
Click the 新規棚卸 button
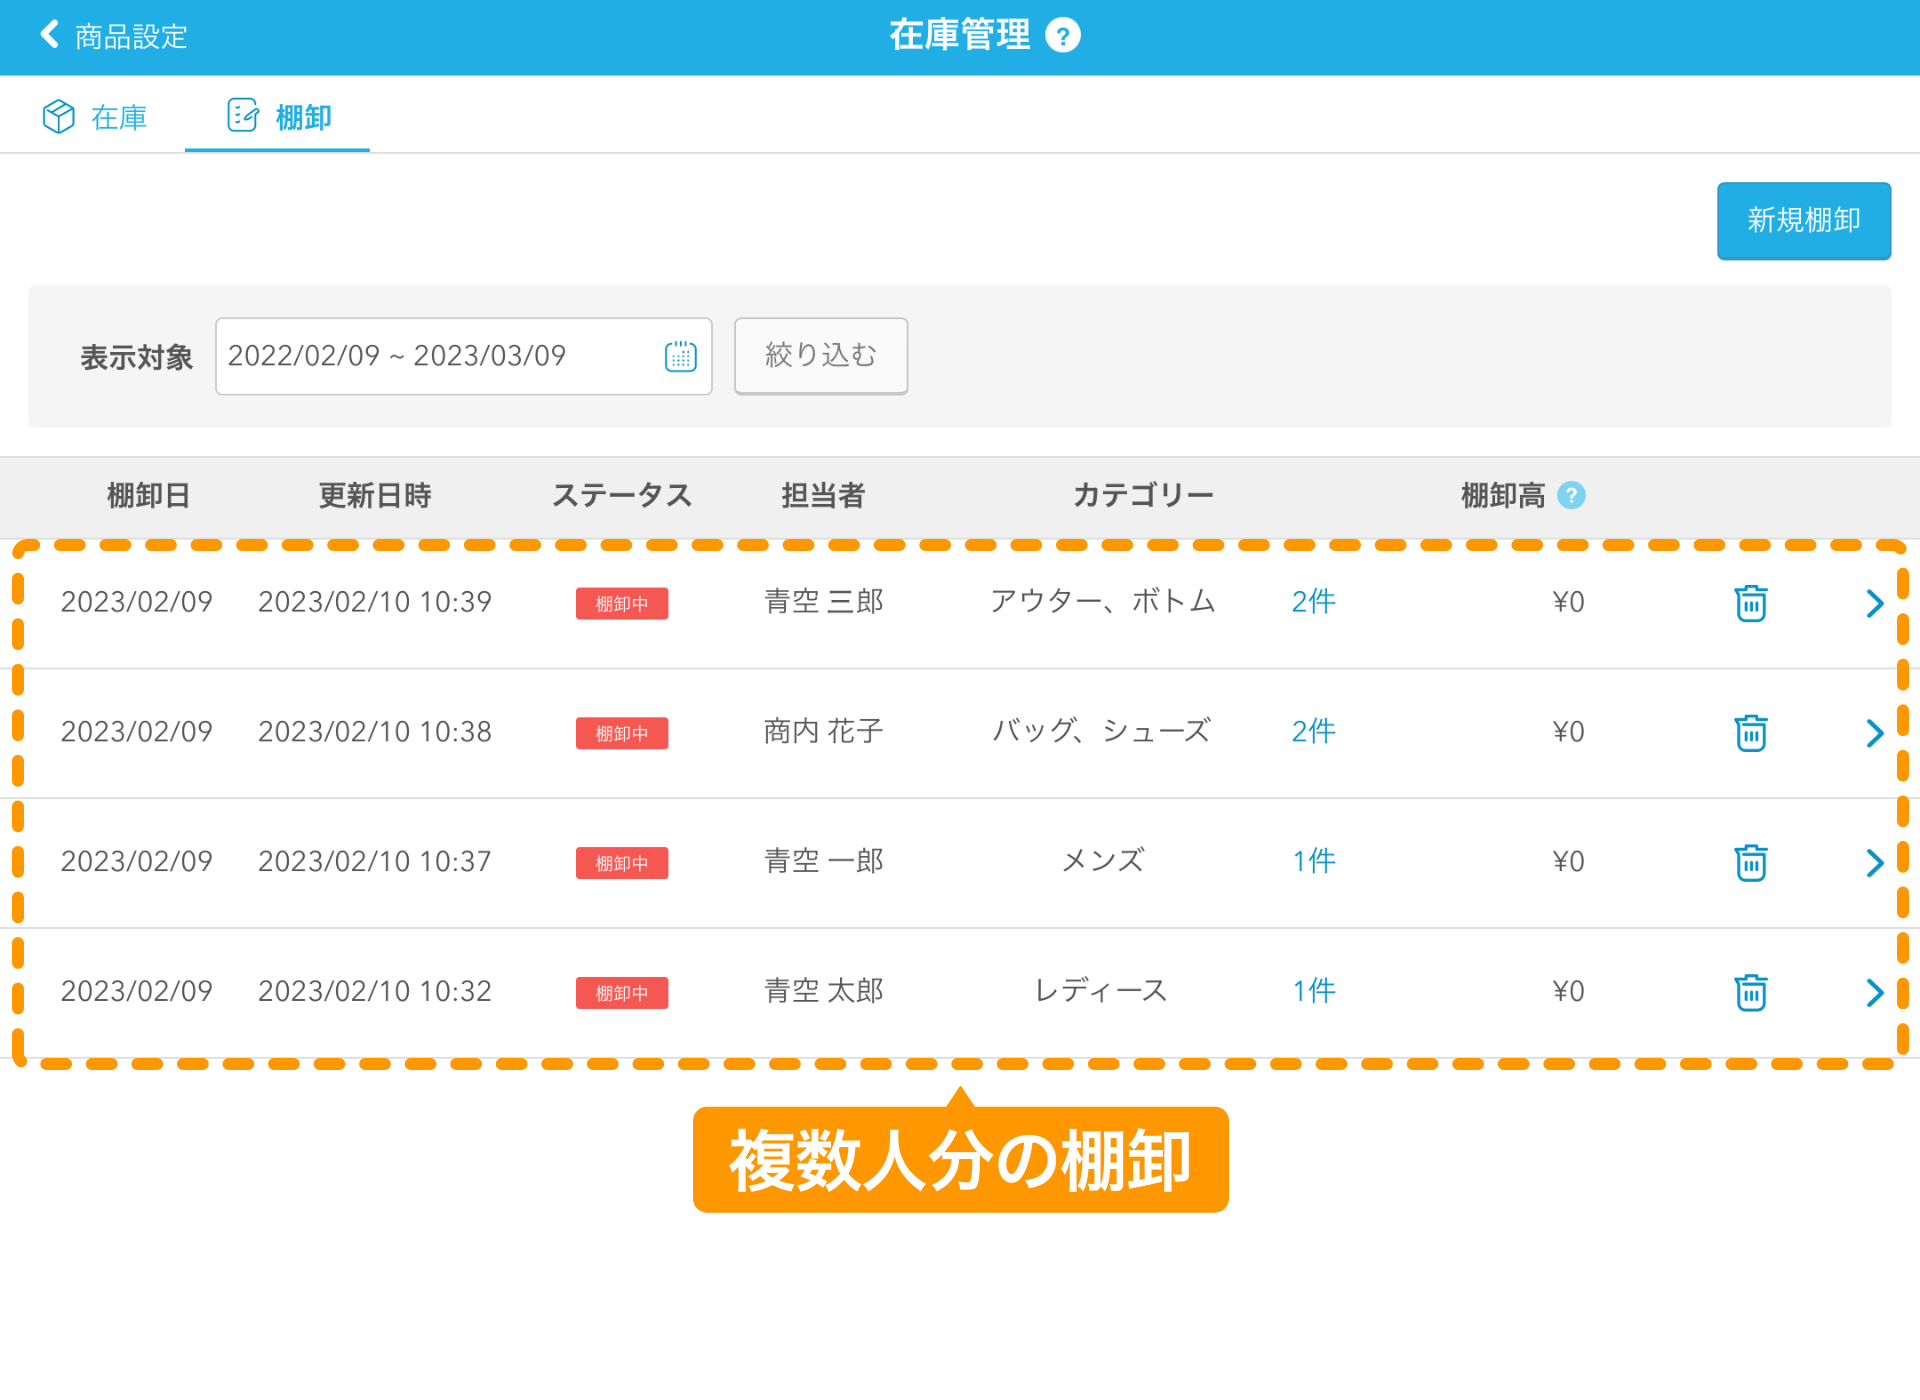(x=1804, y=220)
